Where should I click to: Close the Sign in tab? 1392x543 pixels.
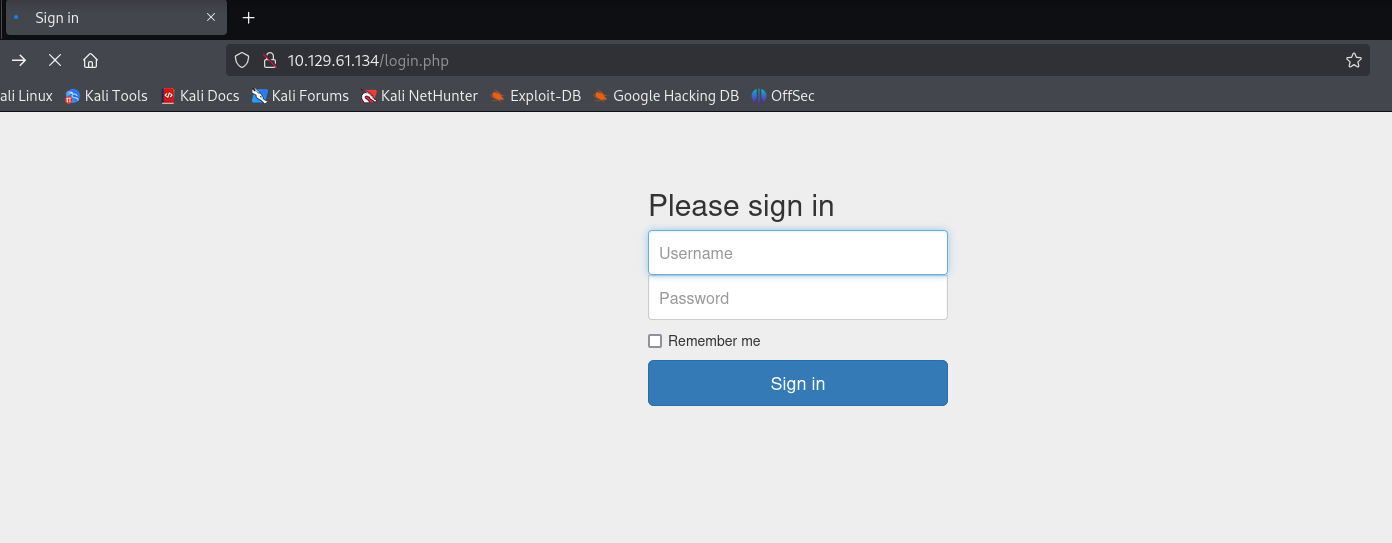pos(211,17)
